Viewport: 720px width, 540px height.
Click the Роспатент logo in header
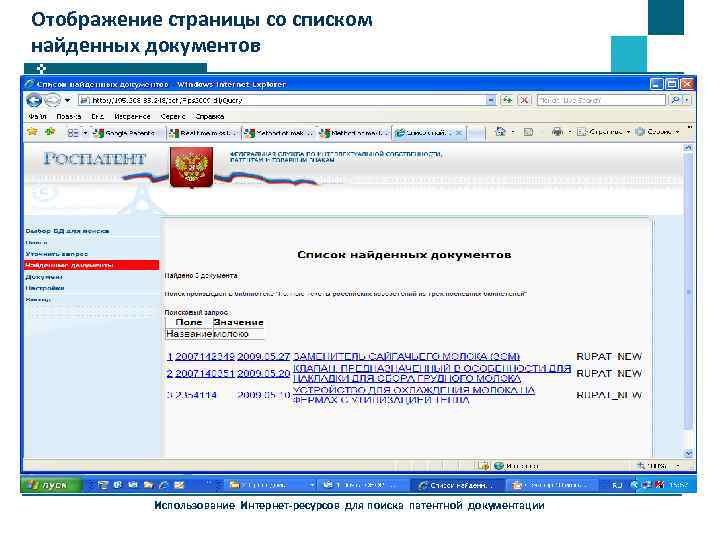click(95, 159)
